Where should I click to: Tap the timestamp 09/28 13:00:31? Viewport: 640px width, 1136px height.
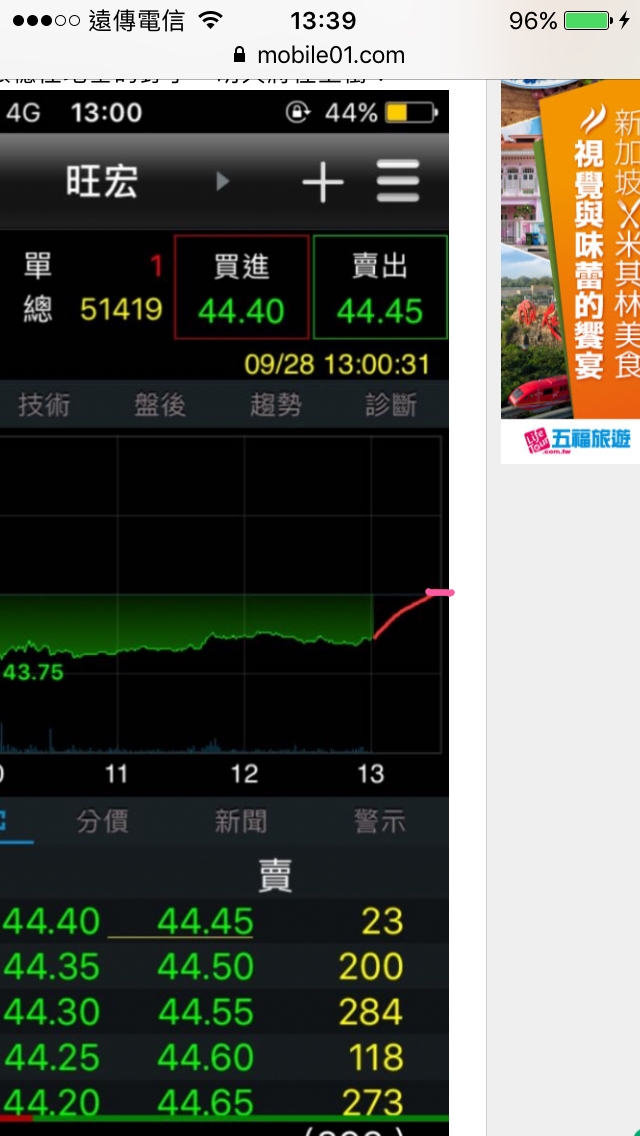click(336, 364)
